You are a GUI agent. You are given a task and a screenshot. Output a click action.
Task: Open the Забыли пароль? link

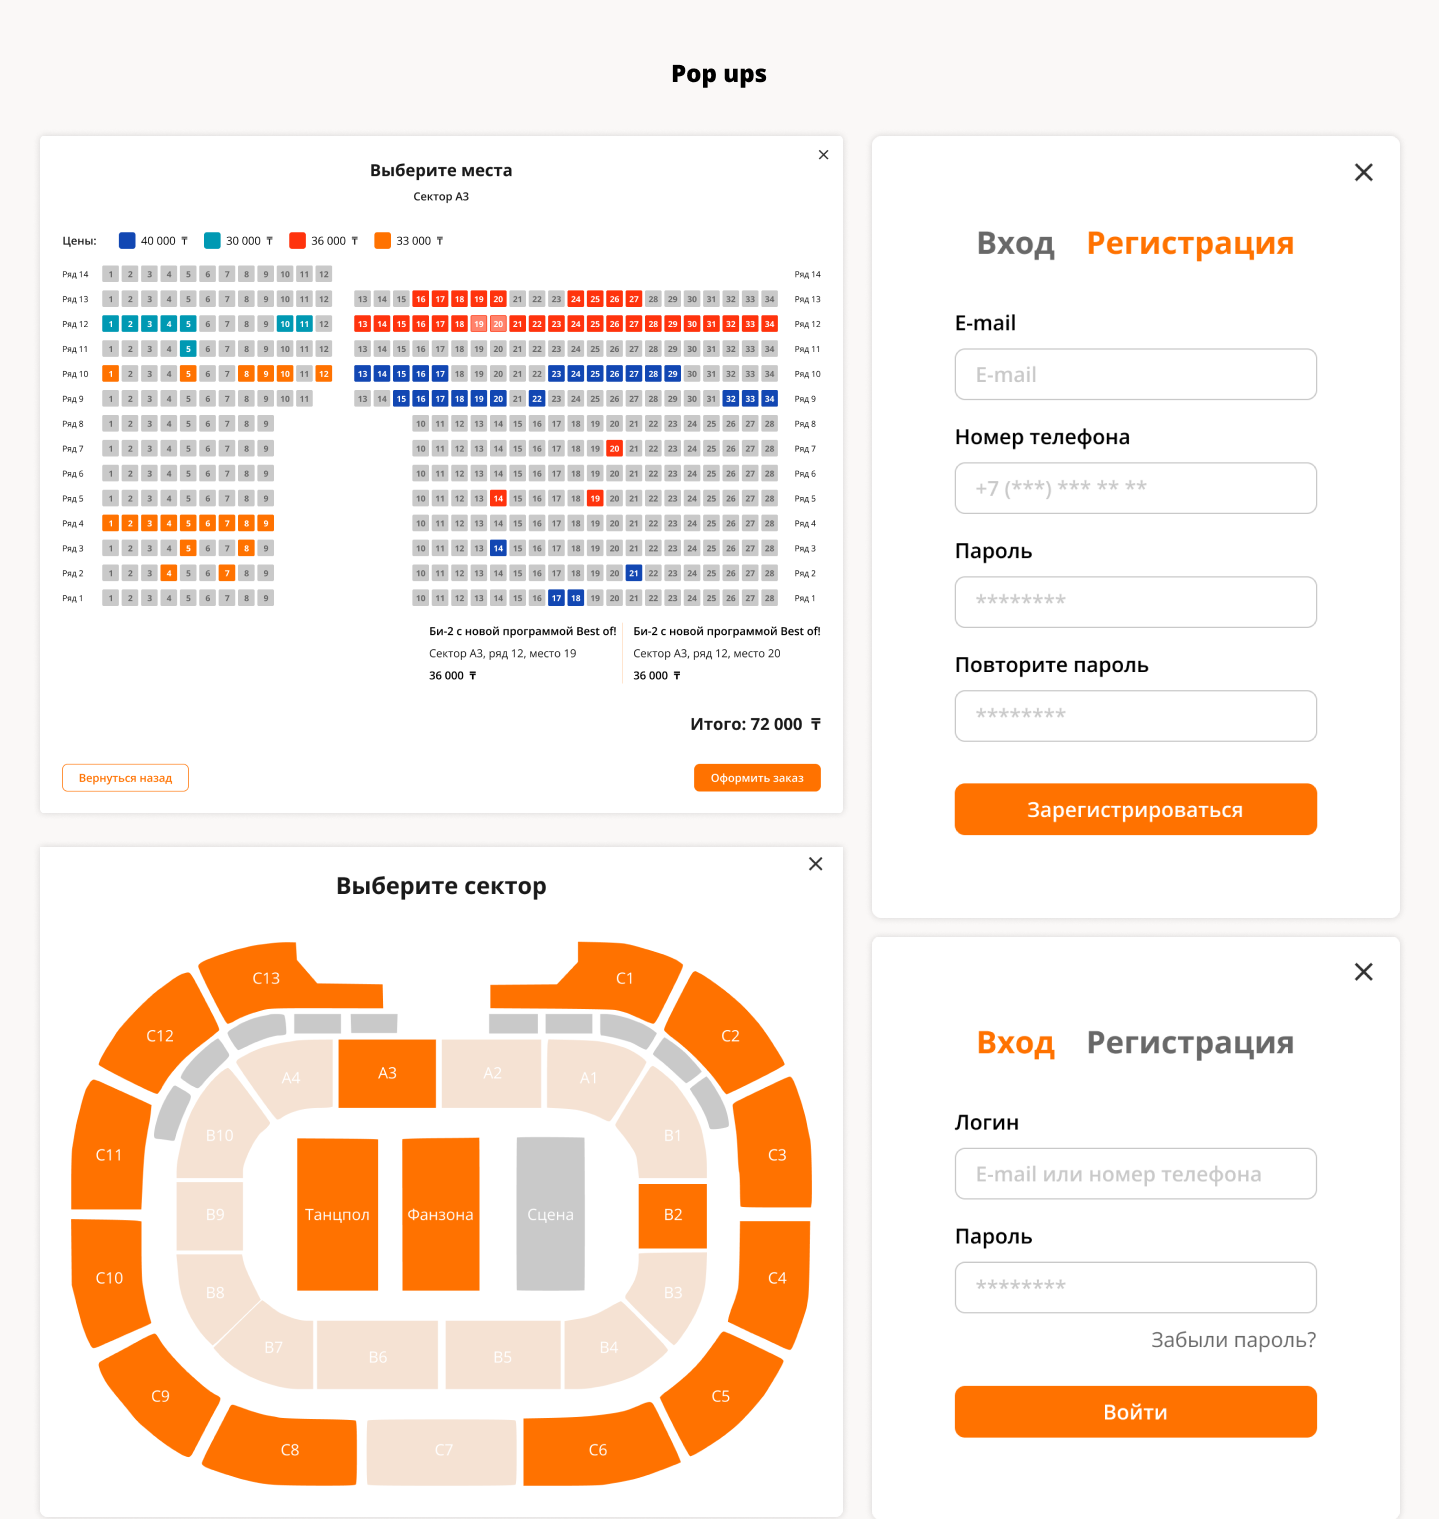1233,1340
